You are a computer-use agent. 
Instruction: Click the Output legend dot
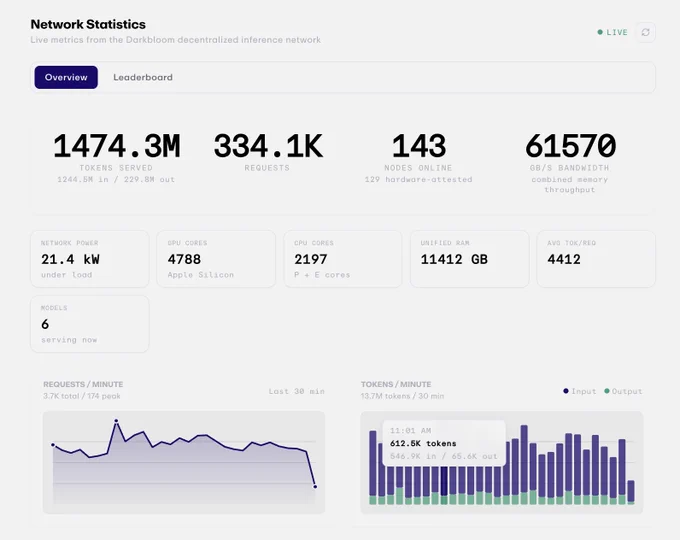click(x=607, y=391)
